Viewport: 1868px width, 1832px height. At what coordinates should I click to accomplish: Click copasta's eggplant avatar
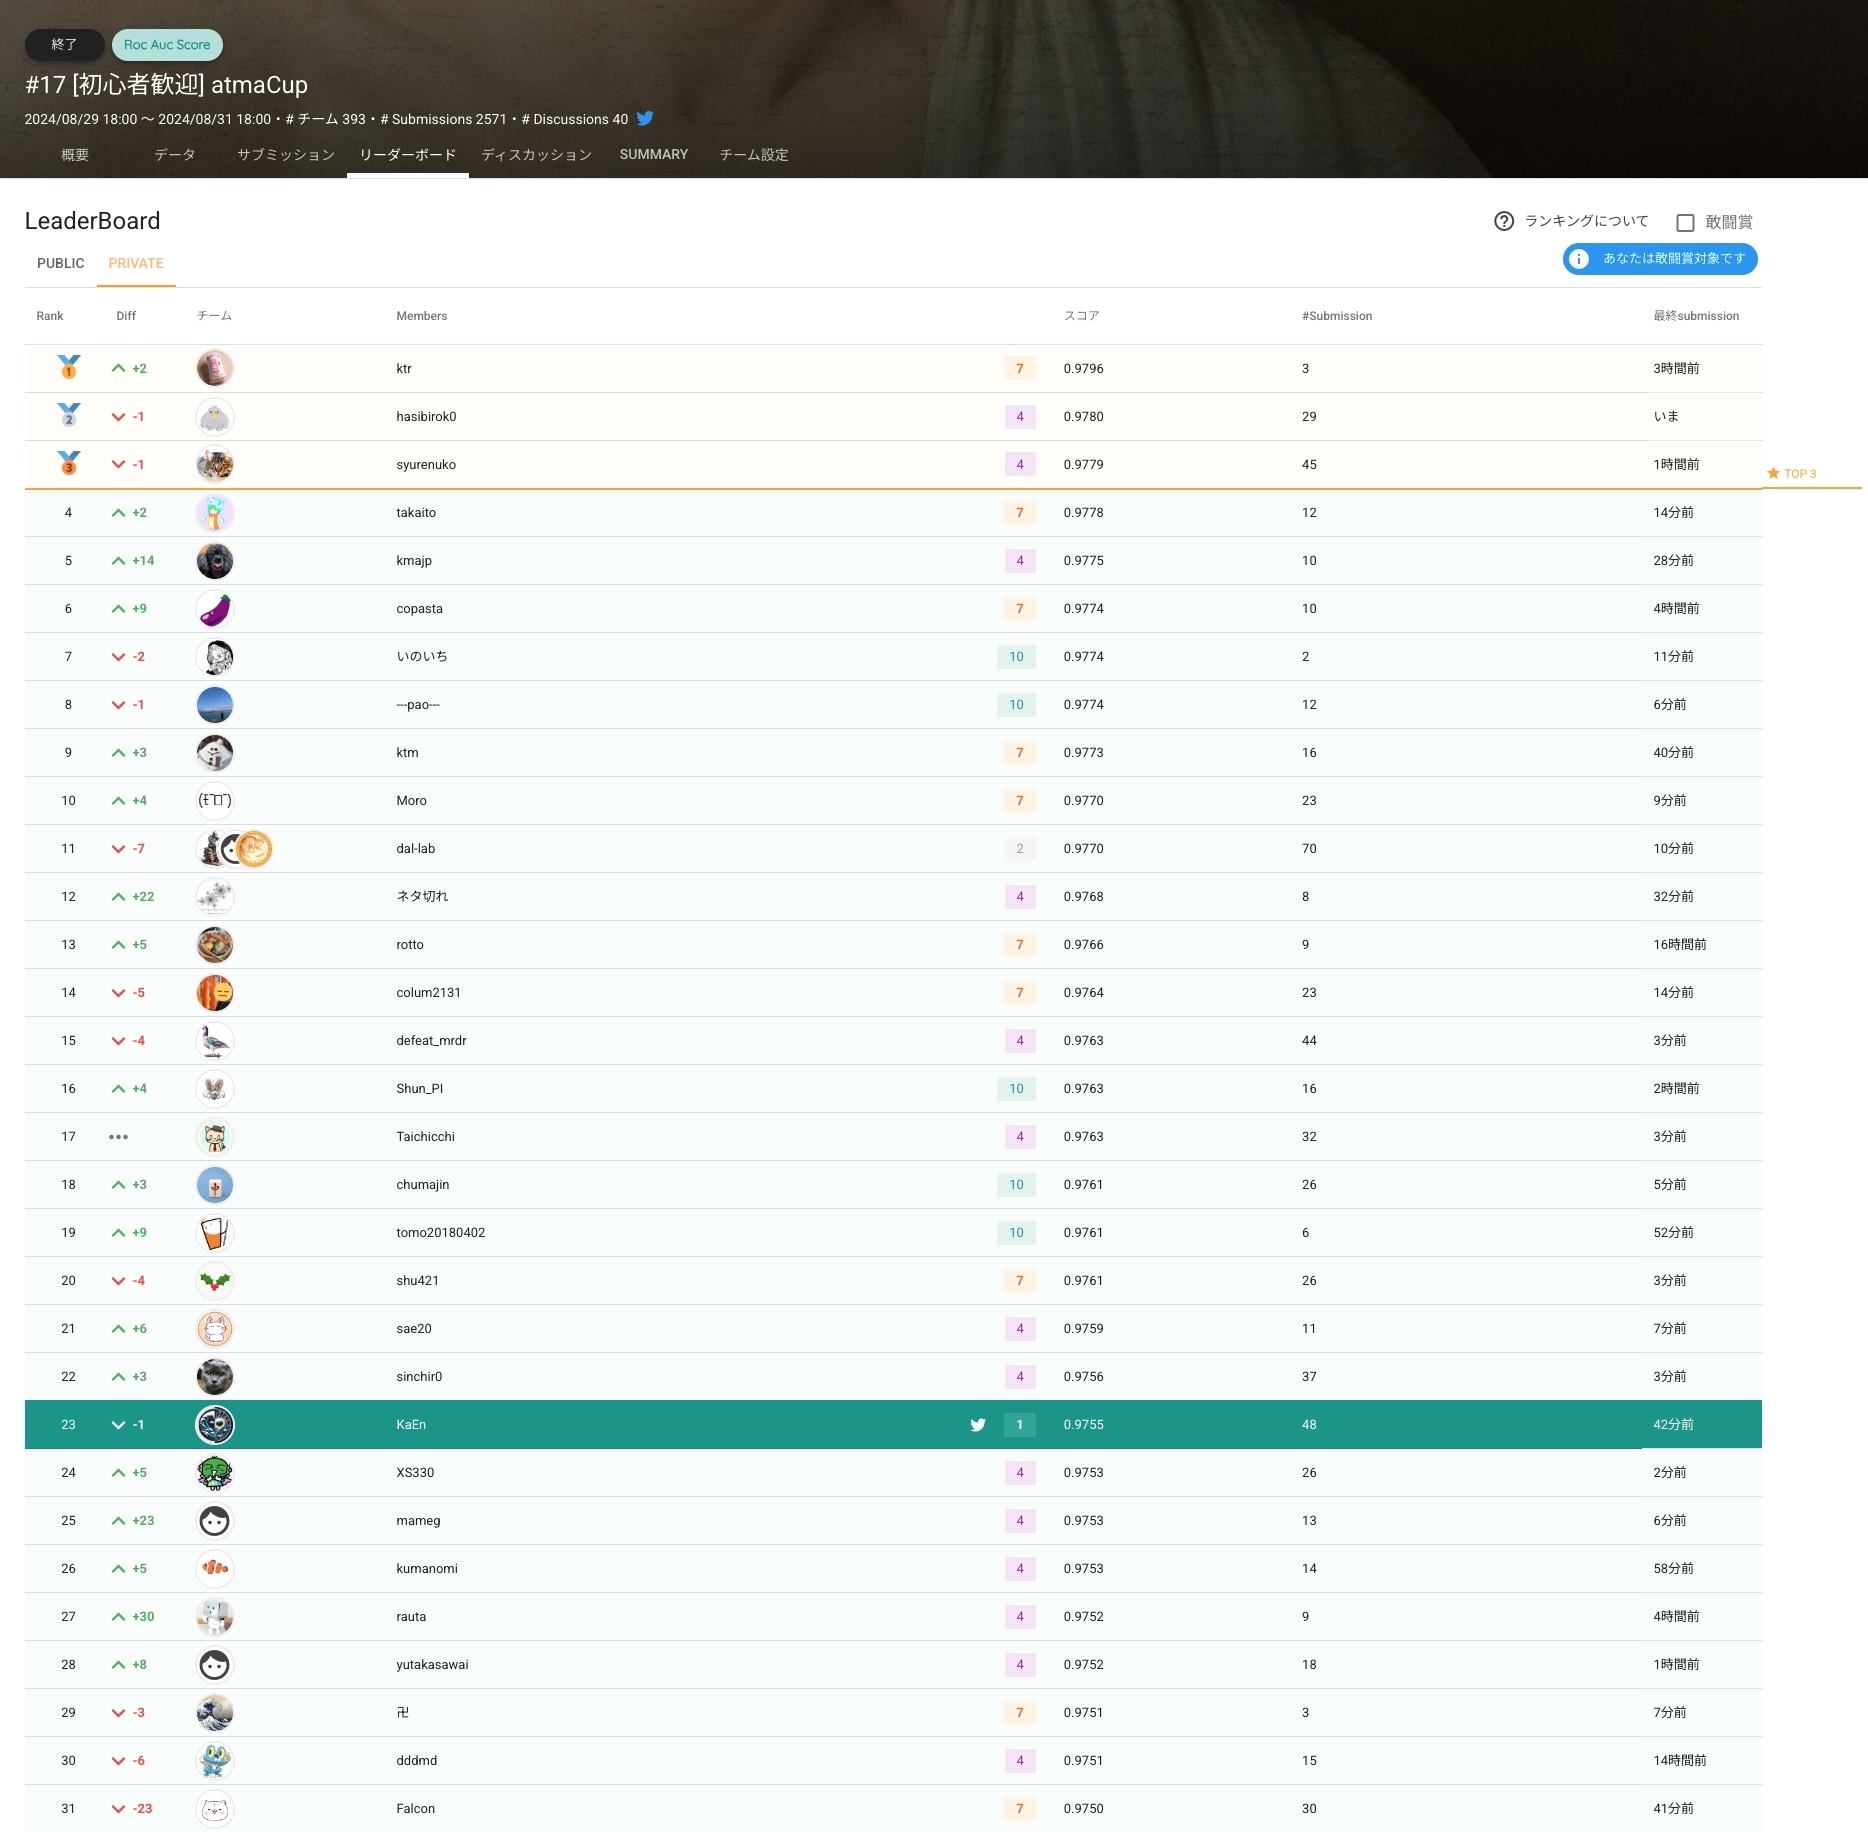click(215, 609)
